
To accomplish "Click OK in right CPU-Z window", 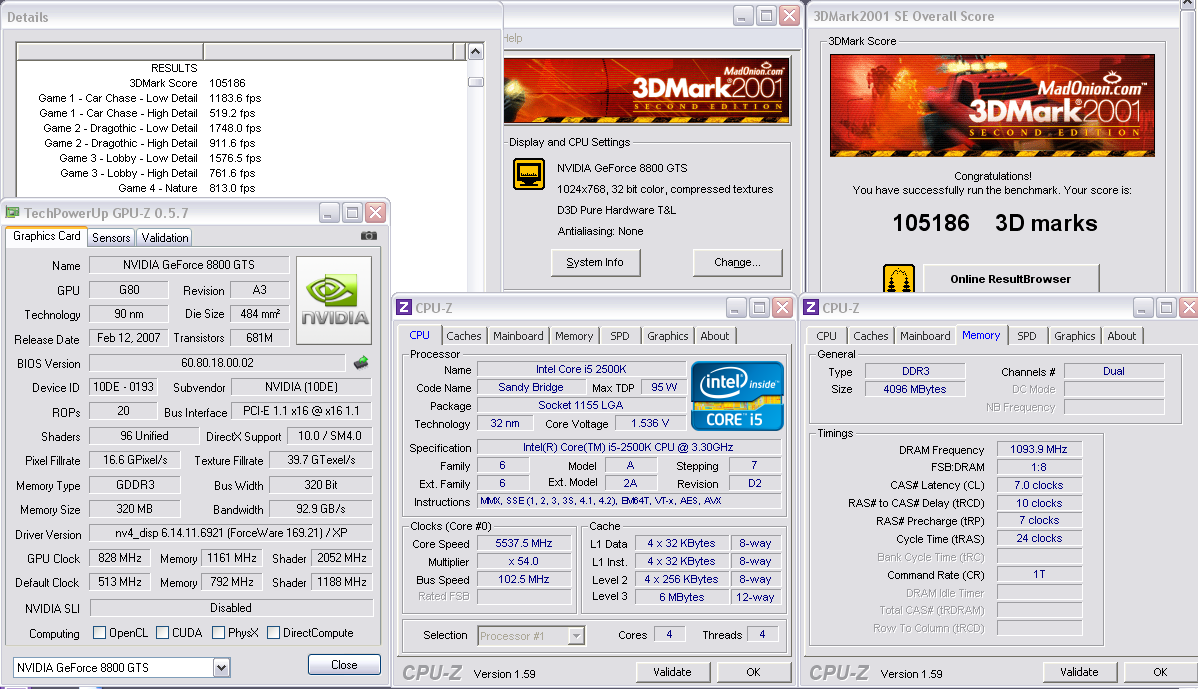I will click(x=1160, y=672).
